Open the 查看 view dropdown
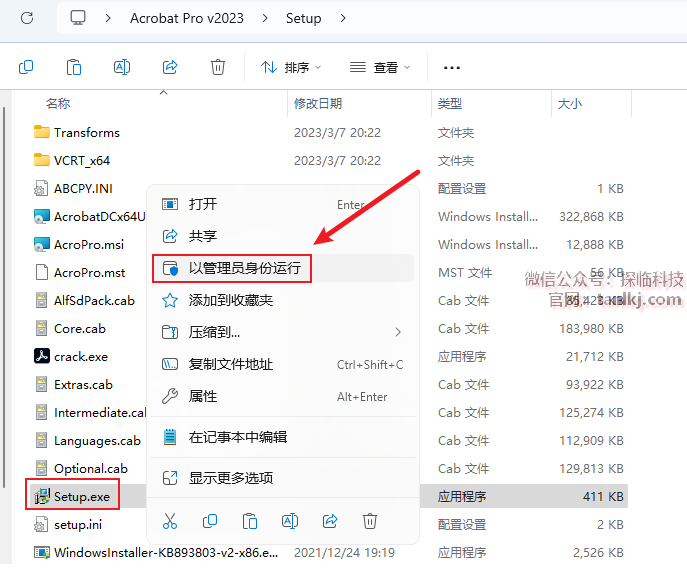This screenshot has height=570, width=687. [x=380, y=67]
